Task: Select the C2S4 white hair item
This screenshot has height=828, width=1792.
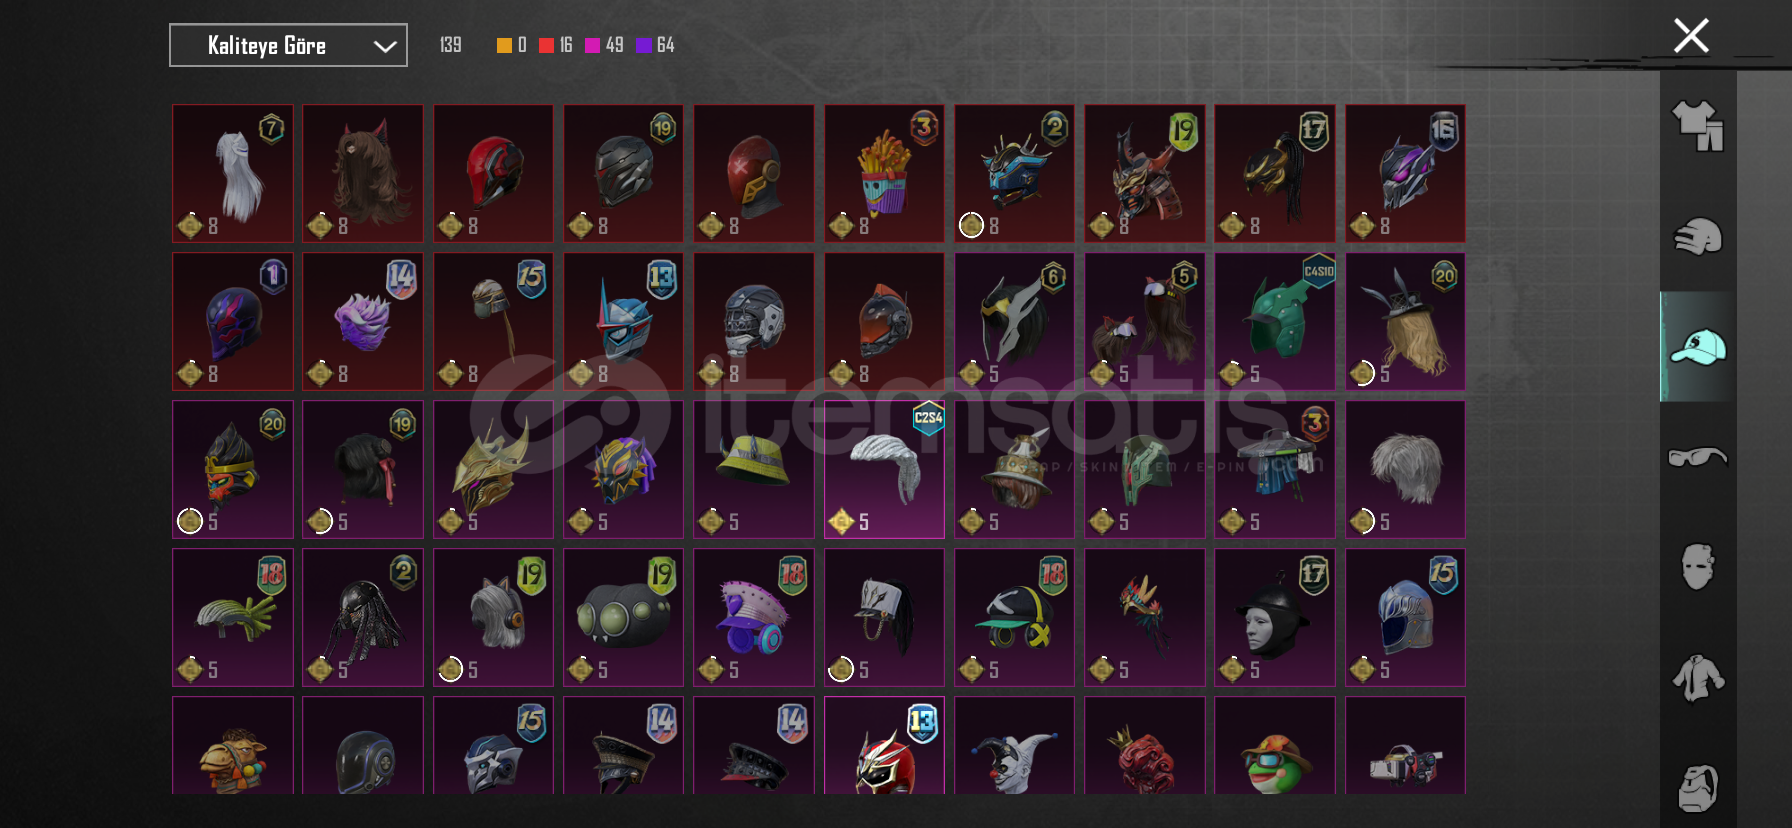Action: [x=884, y=470]
